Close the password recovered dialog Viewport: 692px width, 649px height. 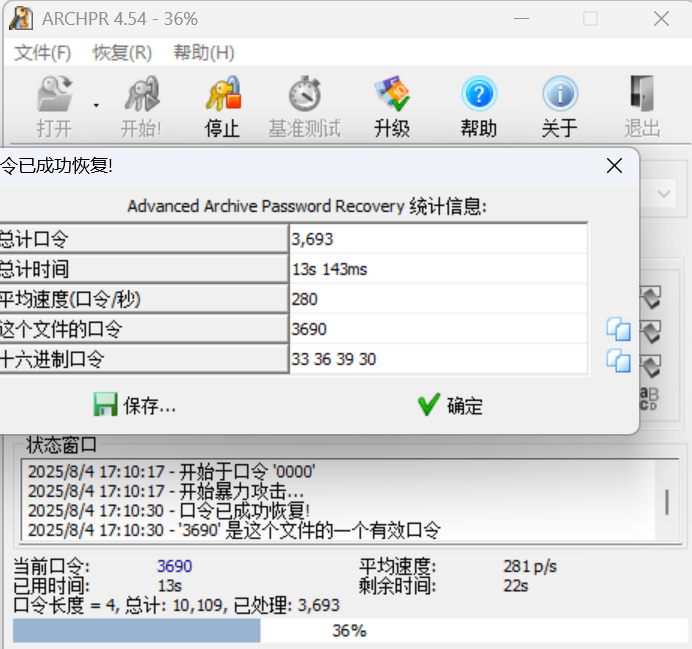614,166
